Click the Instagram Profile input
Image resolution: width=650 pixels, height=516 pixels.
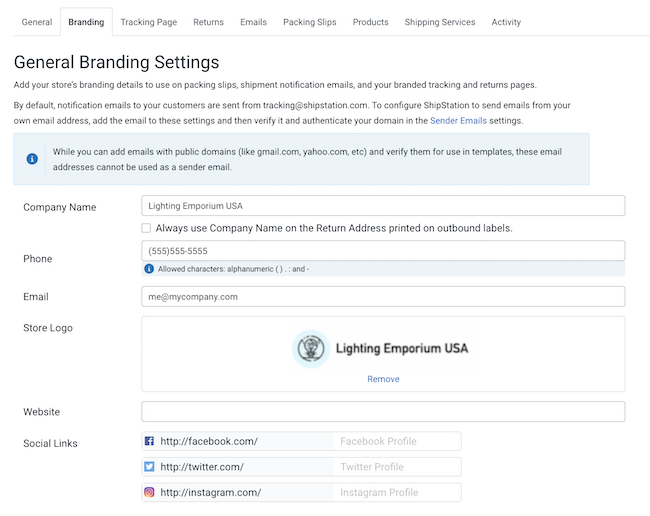(397, 492)
